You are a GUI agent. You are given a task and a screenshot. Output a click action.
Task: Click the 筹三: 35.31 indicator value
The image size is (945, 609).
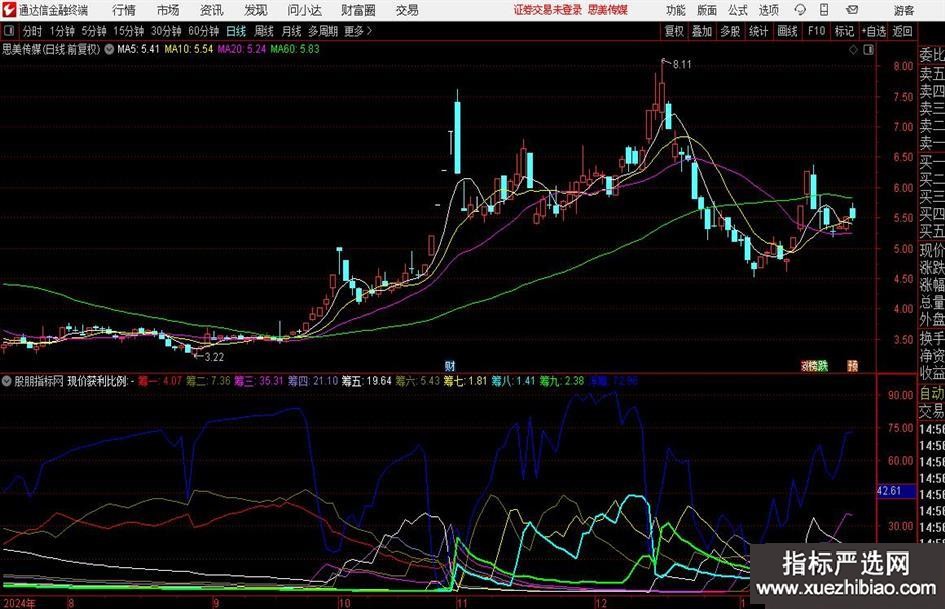point(258,381)
